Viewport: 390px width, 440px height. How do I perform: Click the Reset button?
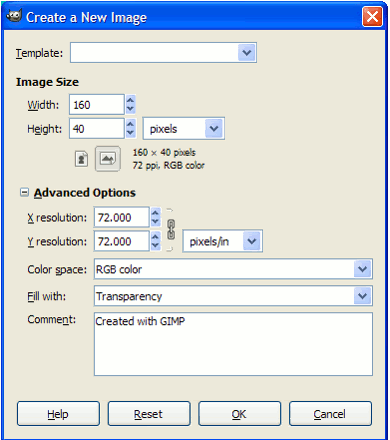click(149, 414)
